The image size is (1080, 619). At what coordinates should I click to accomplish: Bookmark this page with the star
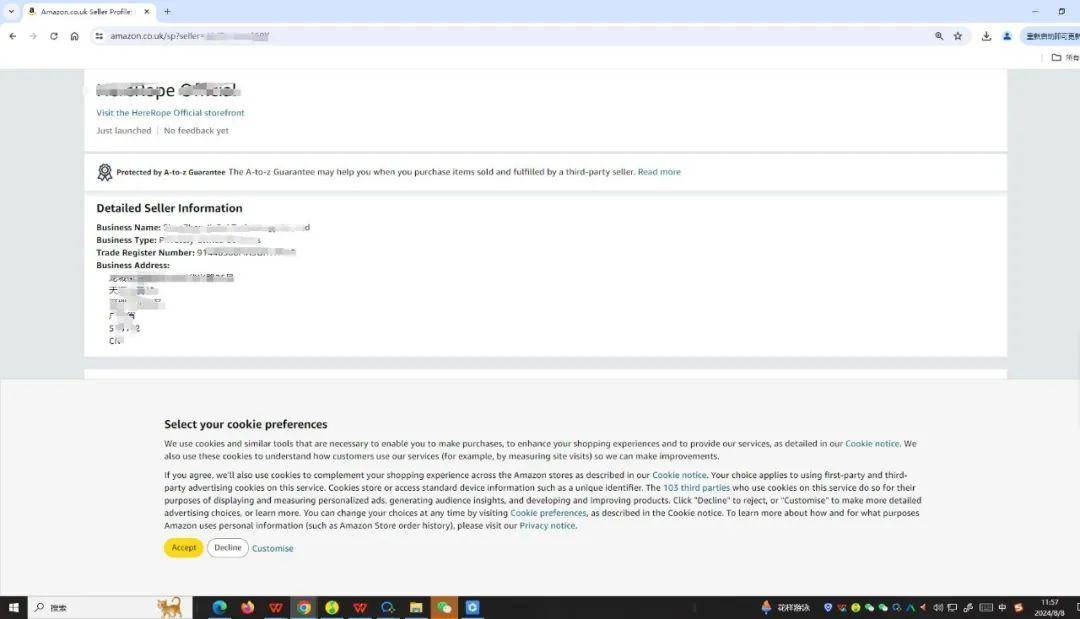click(x=958, y=36)
